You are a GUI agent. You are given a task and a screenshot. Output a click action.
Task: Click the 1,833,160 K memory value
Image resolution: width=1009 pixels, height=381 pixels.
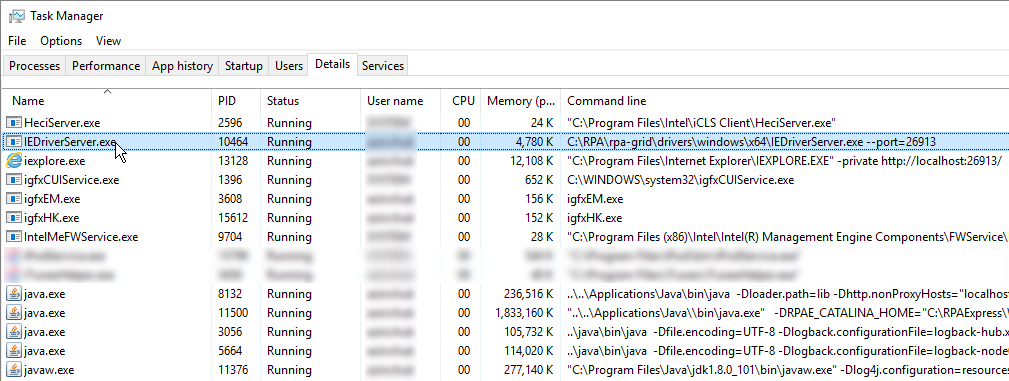pos(524,313)
